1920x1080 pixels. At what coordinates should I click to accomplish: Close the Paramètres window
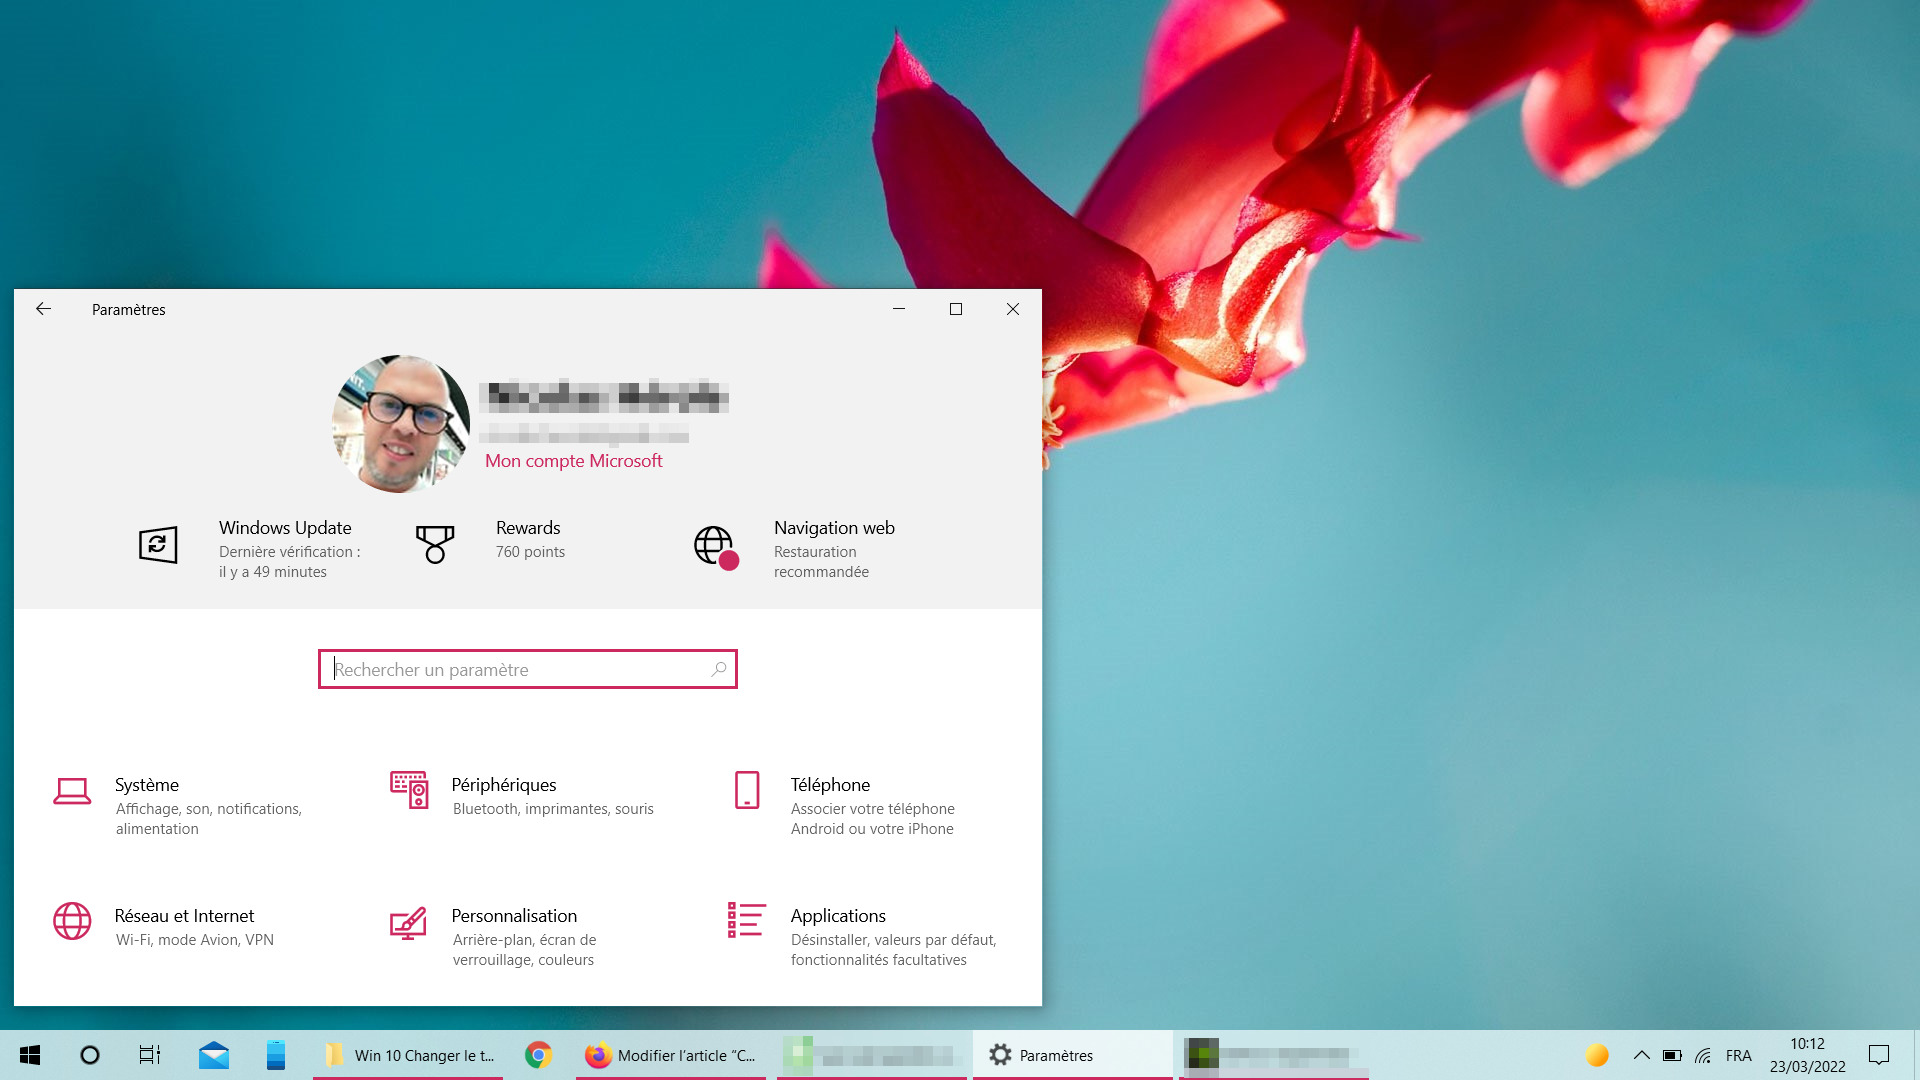[1013, 309]
